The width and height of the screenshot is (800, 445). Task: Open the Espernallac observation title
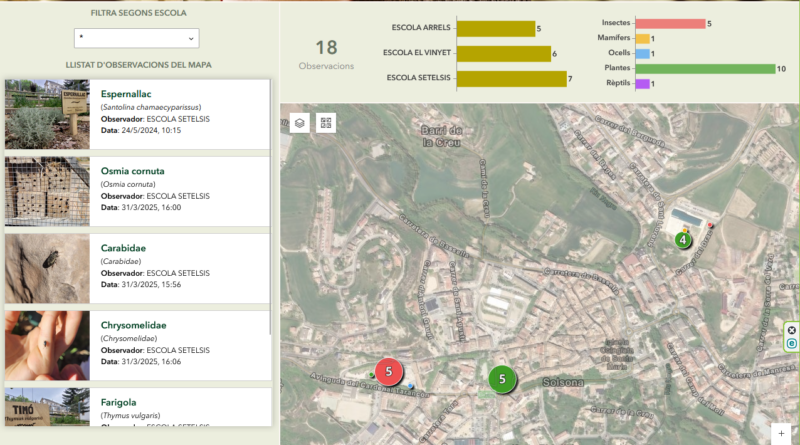(x=126, y=94)
